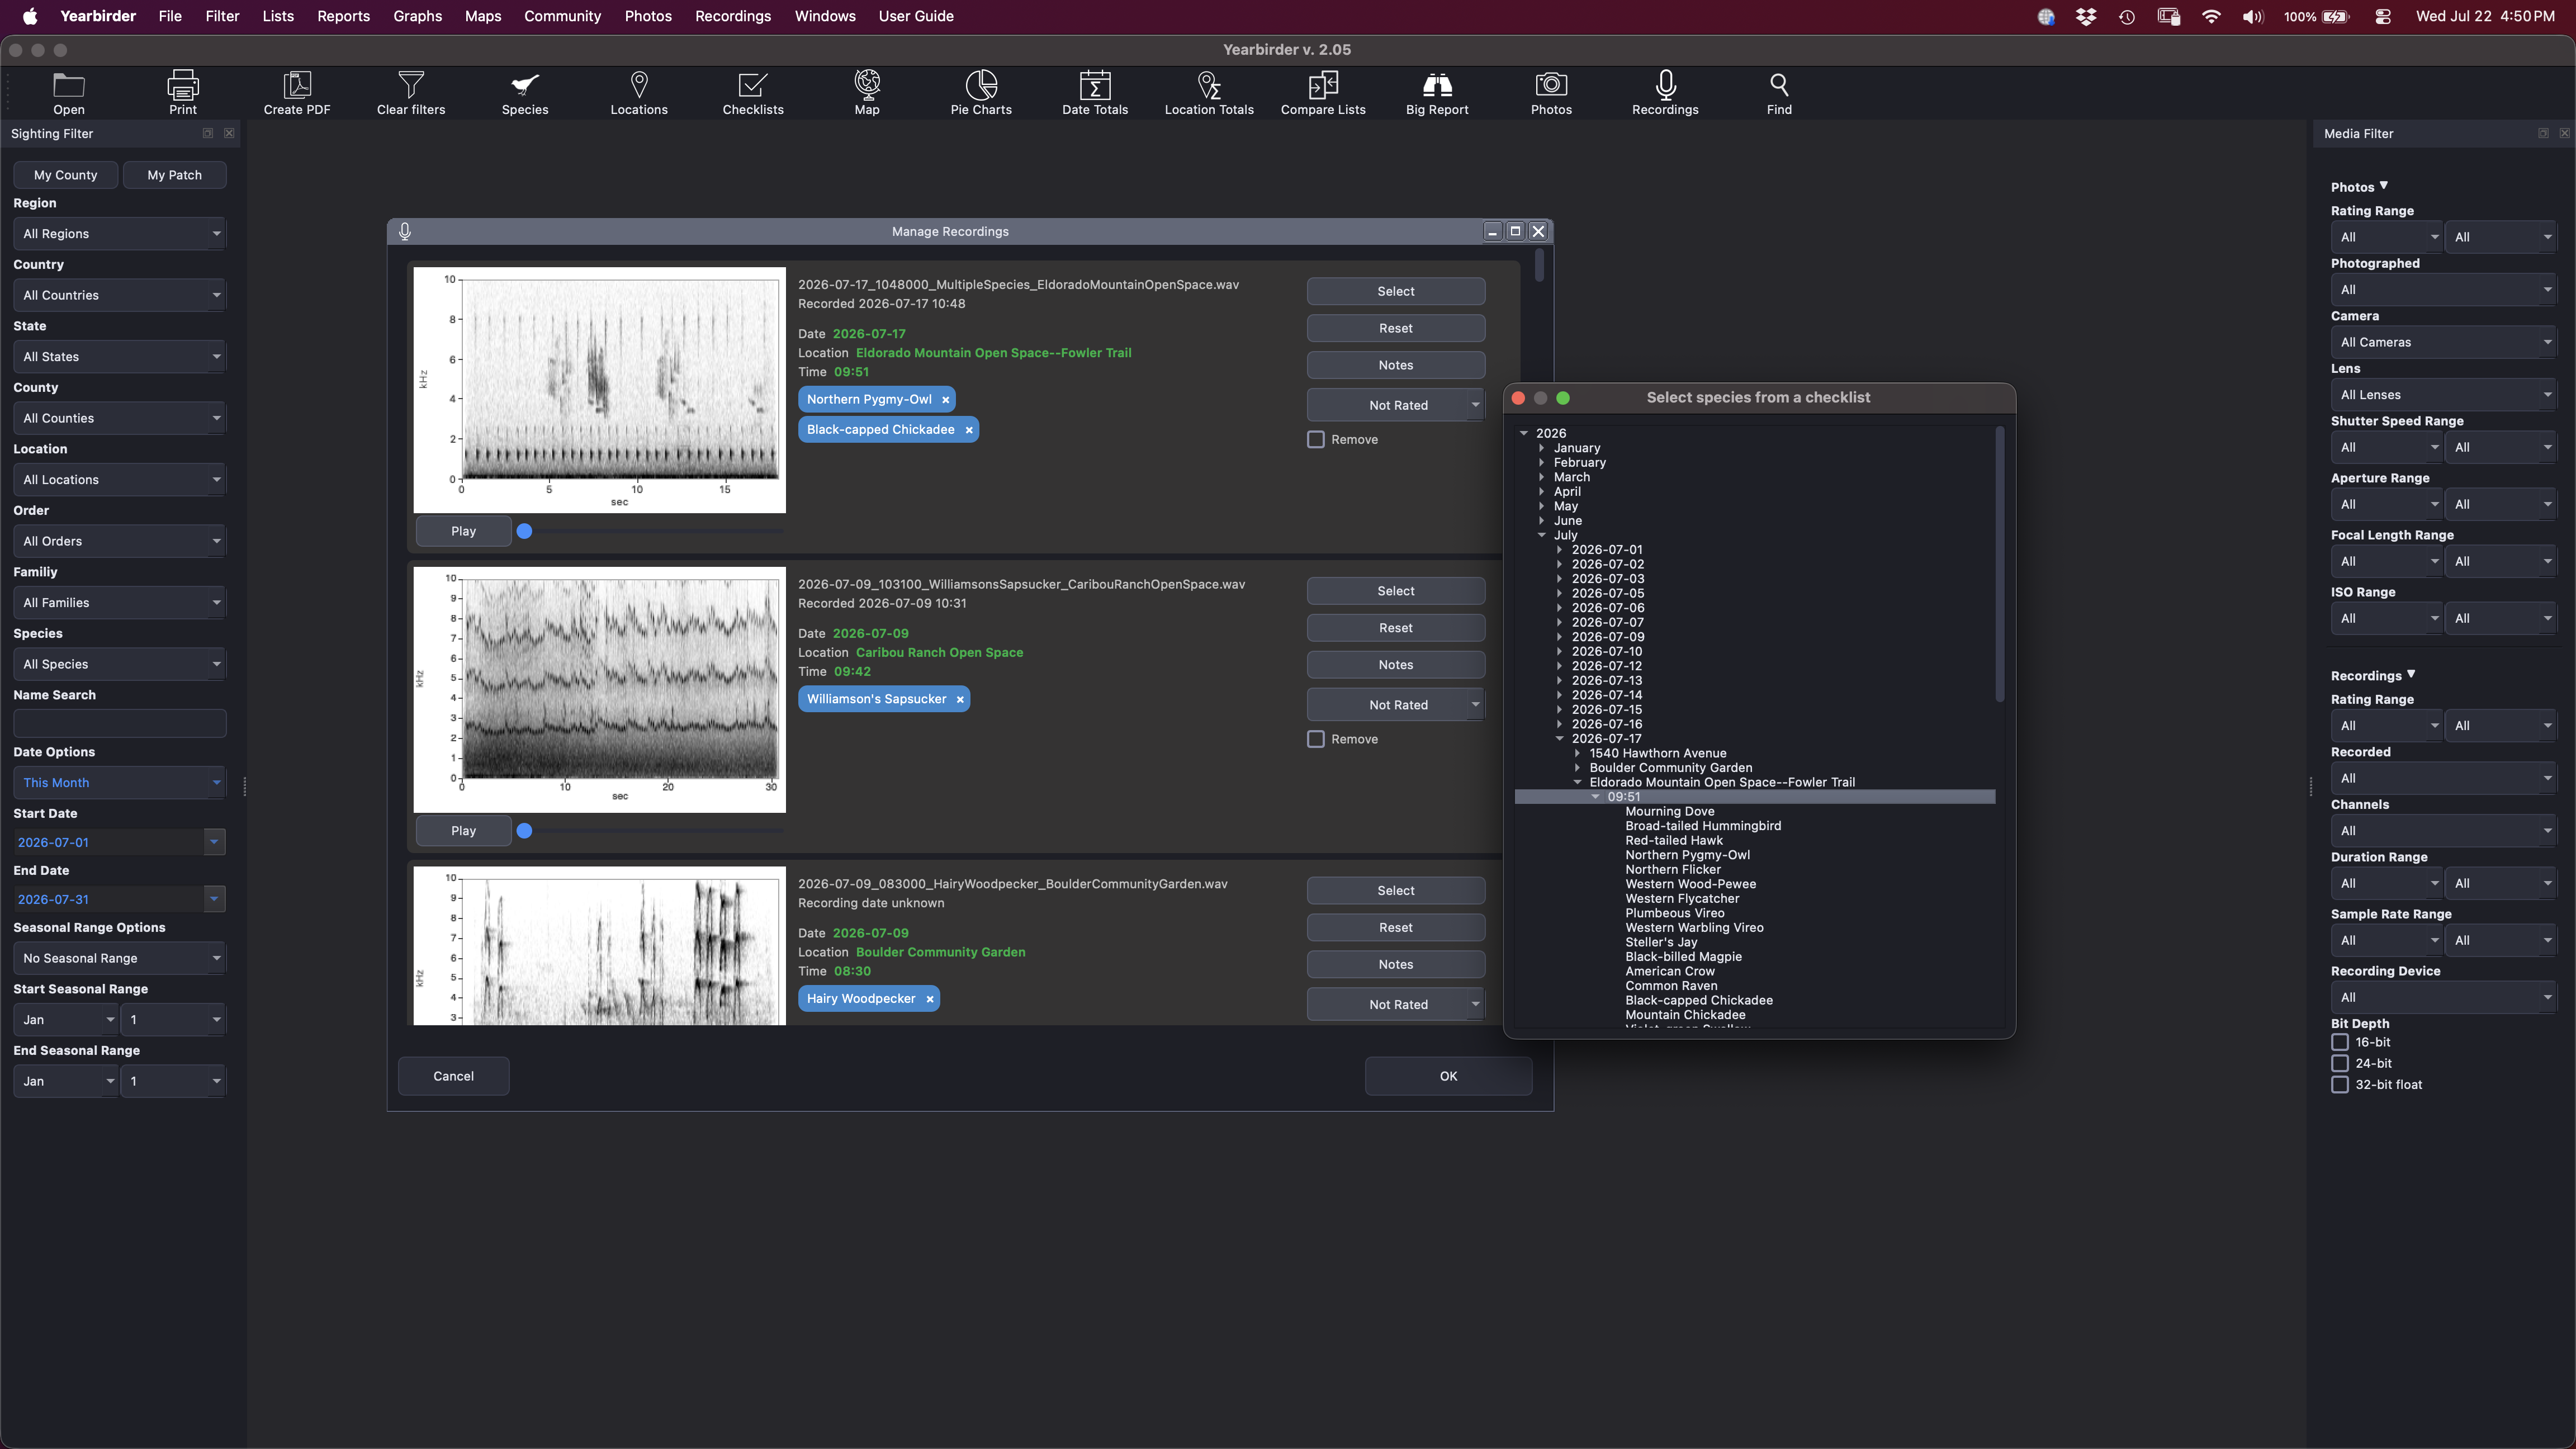
Task: Click the Dropbox menu bar icon
Action: point(2086,16)
